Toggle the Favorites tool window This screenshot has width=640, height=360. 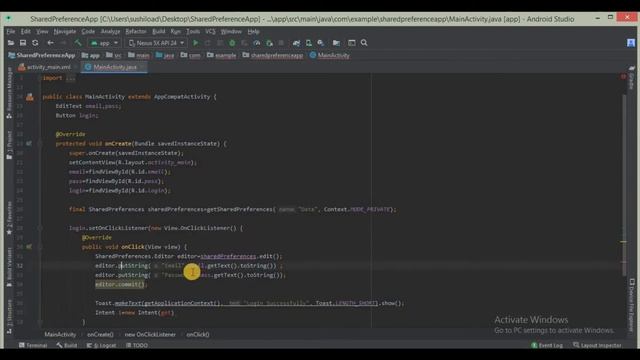9,218
